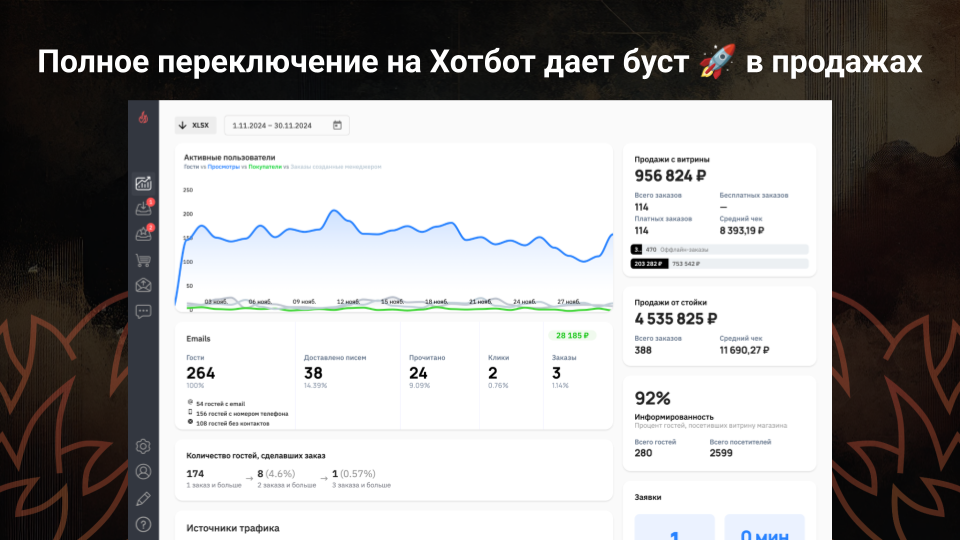Click the '8 (4.6%)' repeat orders figure
Viewport: 960px width, 540px height.
(276, 474)
